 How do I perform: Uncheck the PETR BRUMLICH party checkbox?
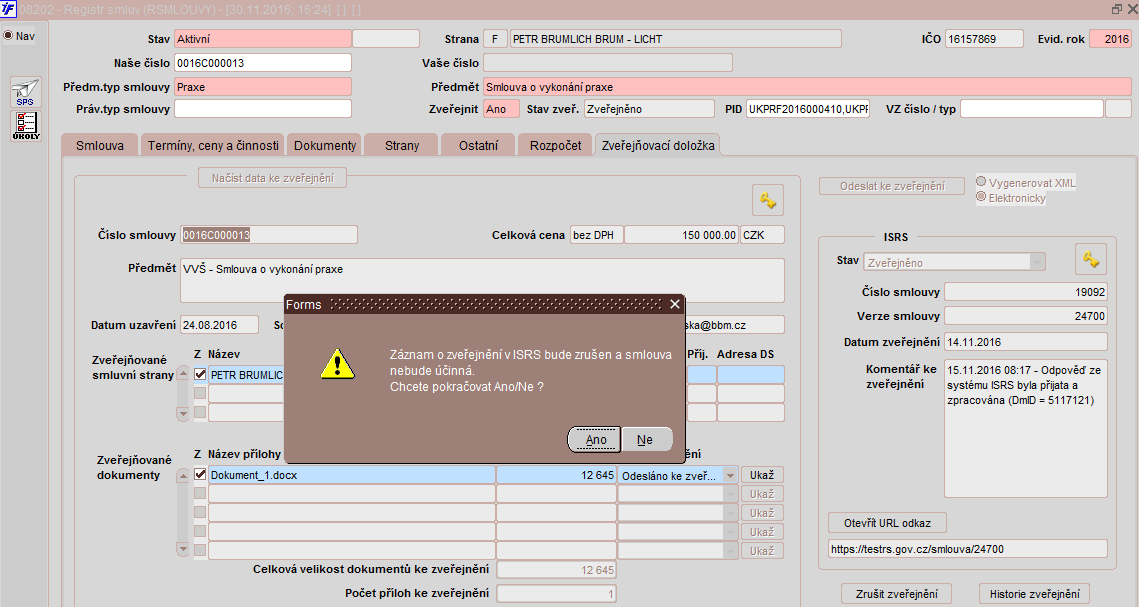200,375
